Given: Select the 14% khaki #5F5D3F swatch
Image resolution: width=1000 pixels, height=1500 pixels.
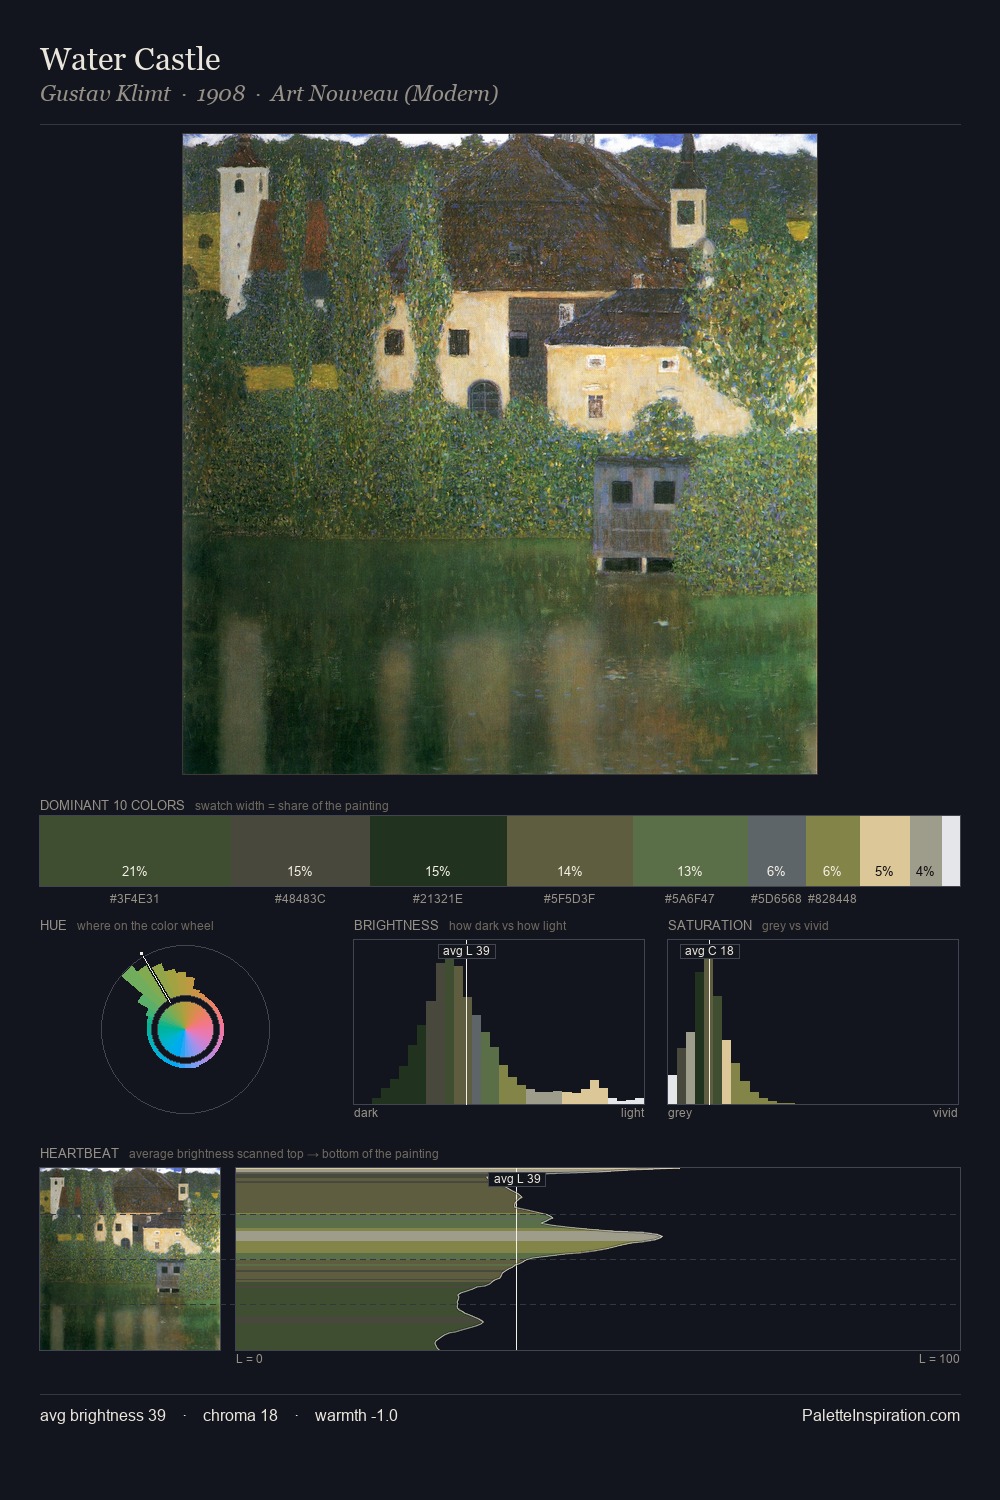Looking at the screenshot, I should tap(570, 851).
